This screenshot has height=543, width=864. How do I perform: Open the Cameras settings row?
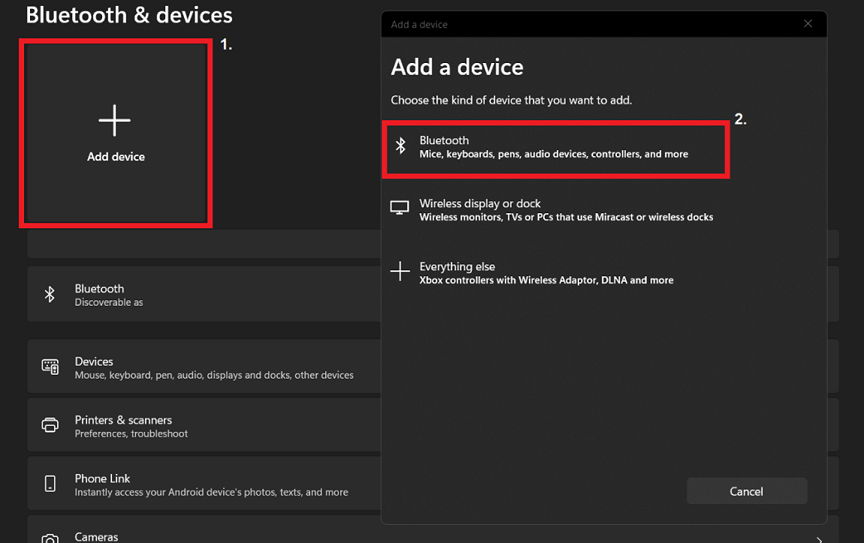pos(433,530)
